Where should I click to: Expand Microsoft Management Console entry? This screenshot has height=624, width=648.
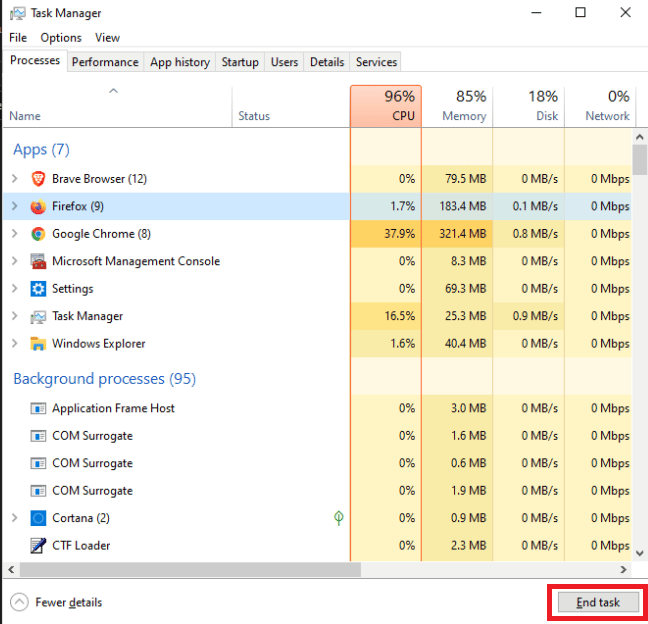tap(14, 261)
